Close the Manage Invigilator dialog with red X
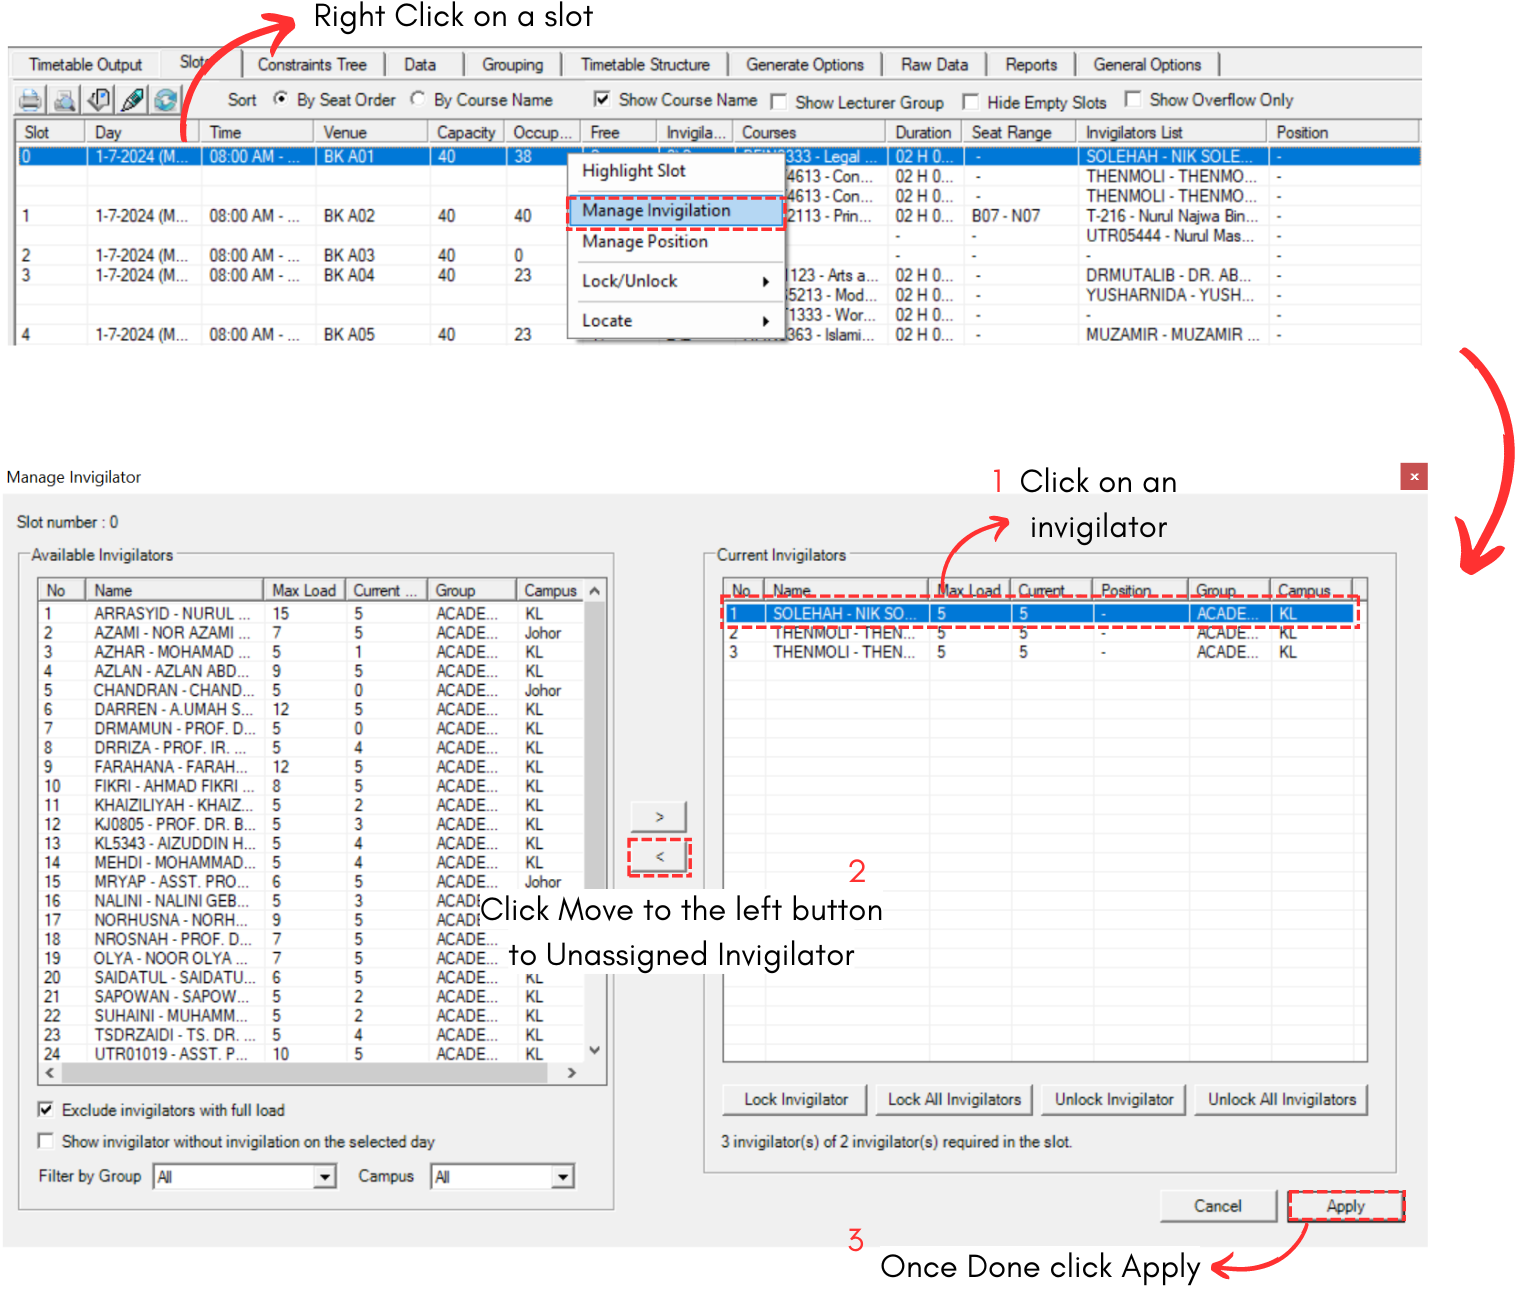The width and height of the screenshot is (1523, 1291). click(1413, 477)
